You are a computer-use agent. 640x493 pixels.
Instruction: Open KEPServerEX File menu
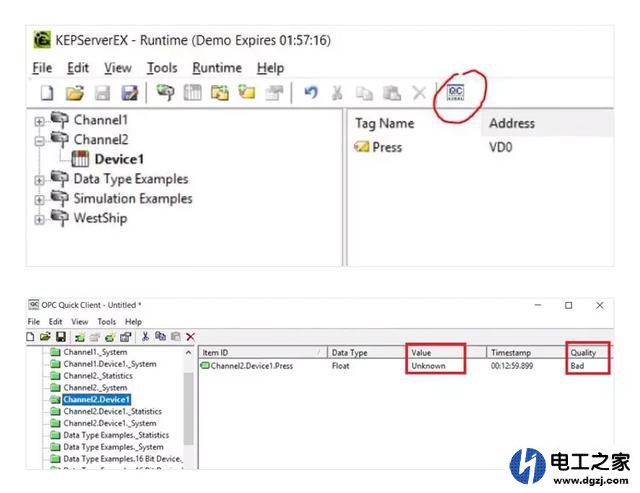coord(42,68)
